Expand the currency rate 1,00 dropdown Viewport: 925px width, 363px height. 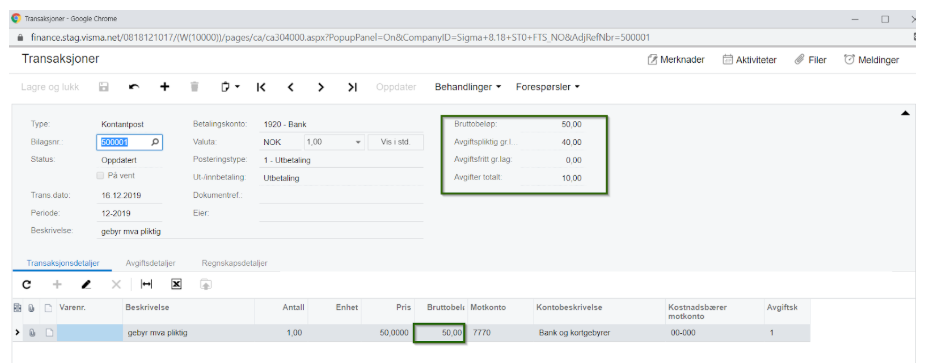pyautogui.click(x=357, y=142)
